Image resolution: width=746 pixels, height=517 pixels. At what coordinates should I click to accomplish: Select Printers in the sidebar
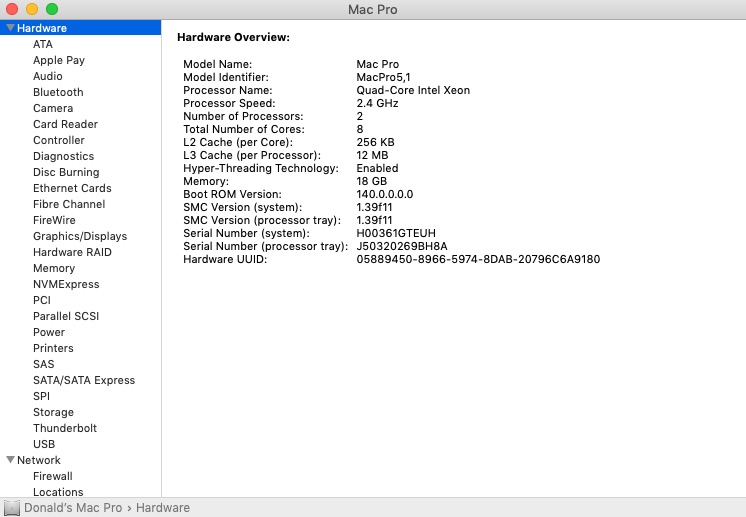pyautogui.click(x=53, y=348)
